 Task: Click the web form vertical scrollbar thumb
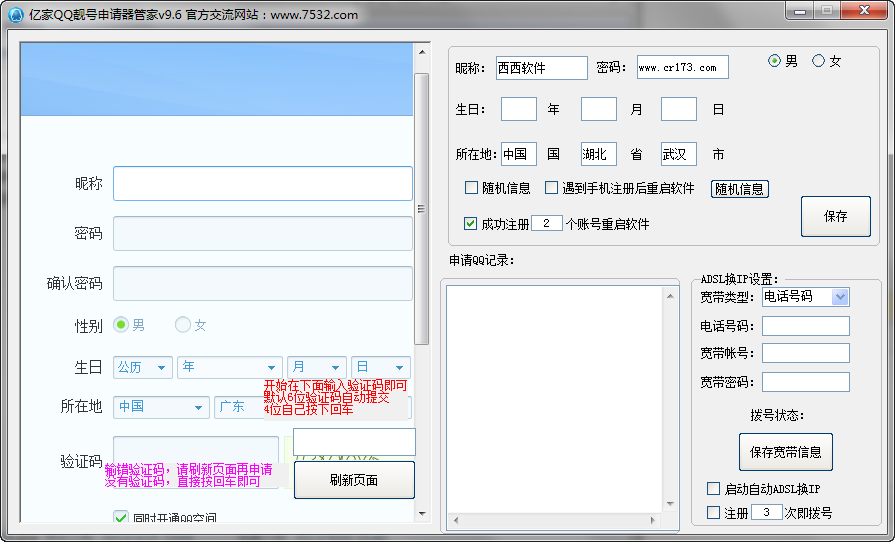point(422,209)
